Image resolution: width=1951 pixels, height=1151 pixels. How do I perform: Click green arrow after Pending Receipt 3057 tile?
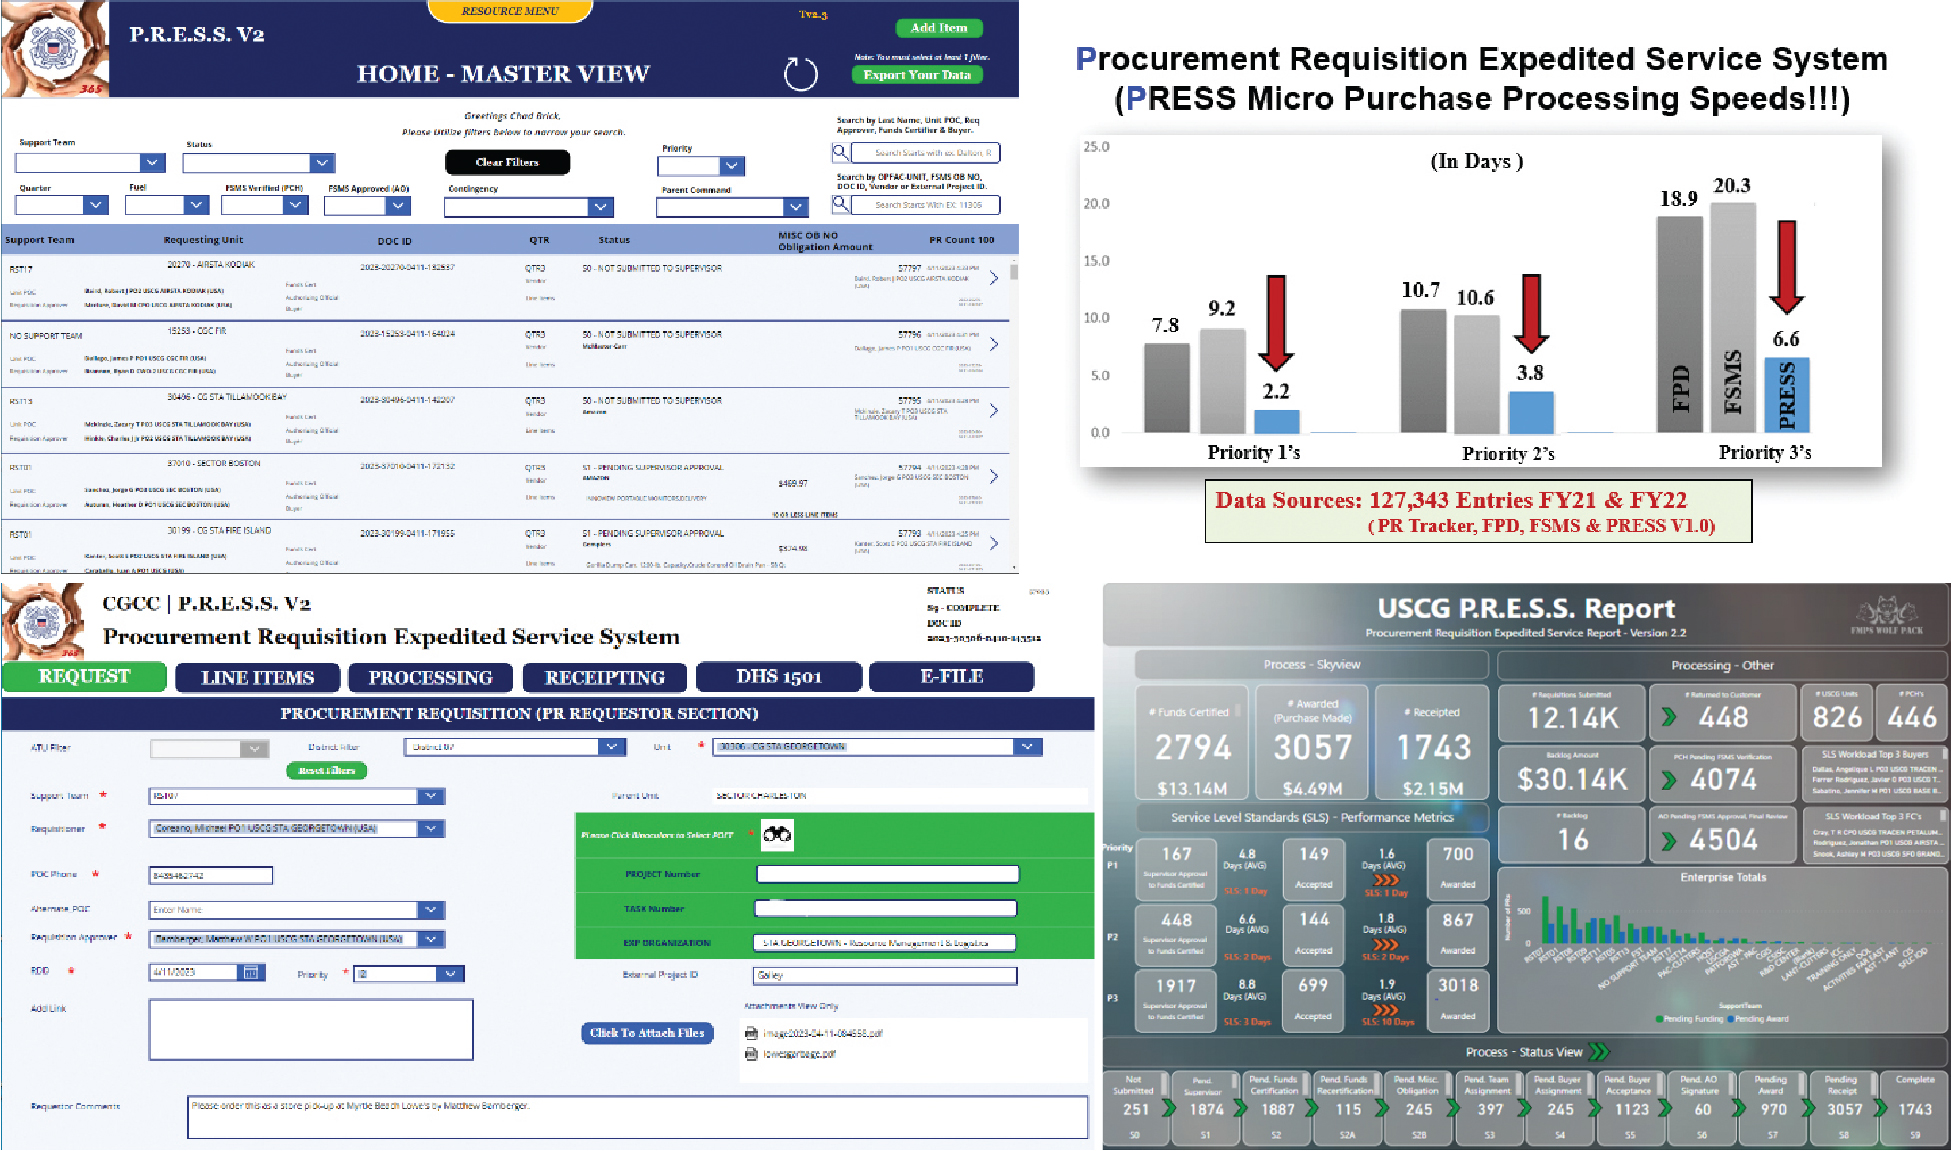[x=1882, y=1108]
